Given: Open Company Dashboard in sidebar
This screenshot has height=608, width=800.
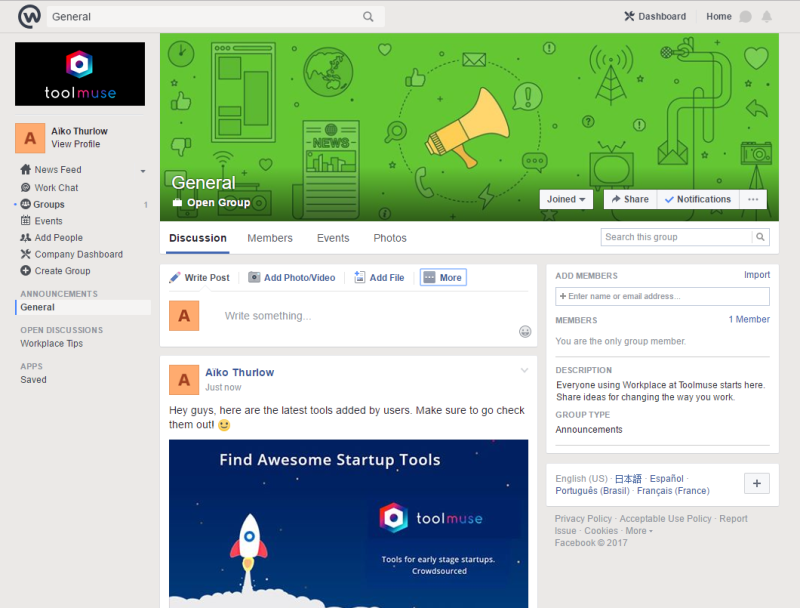Looking at the screenshot, I should (72, 254).
